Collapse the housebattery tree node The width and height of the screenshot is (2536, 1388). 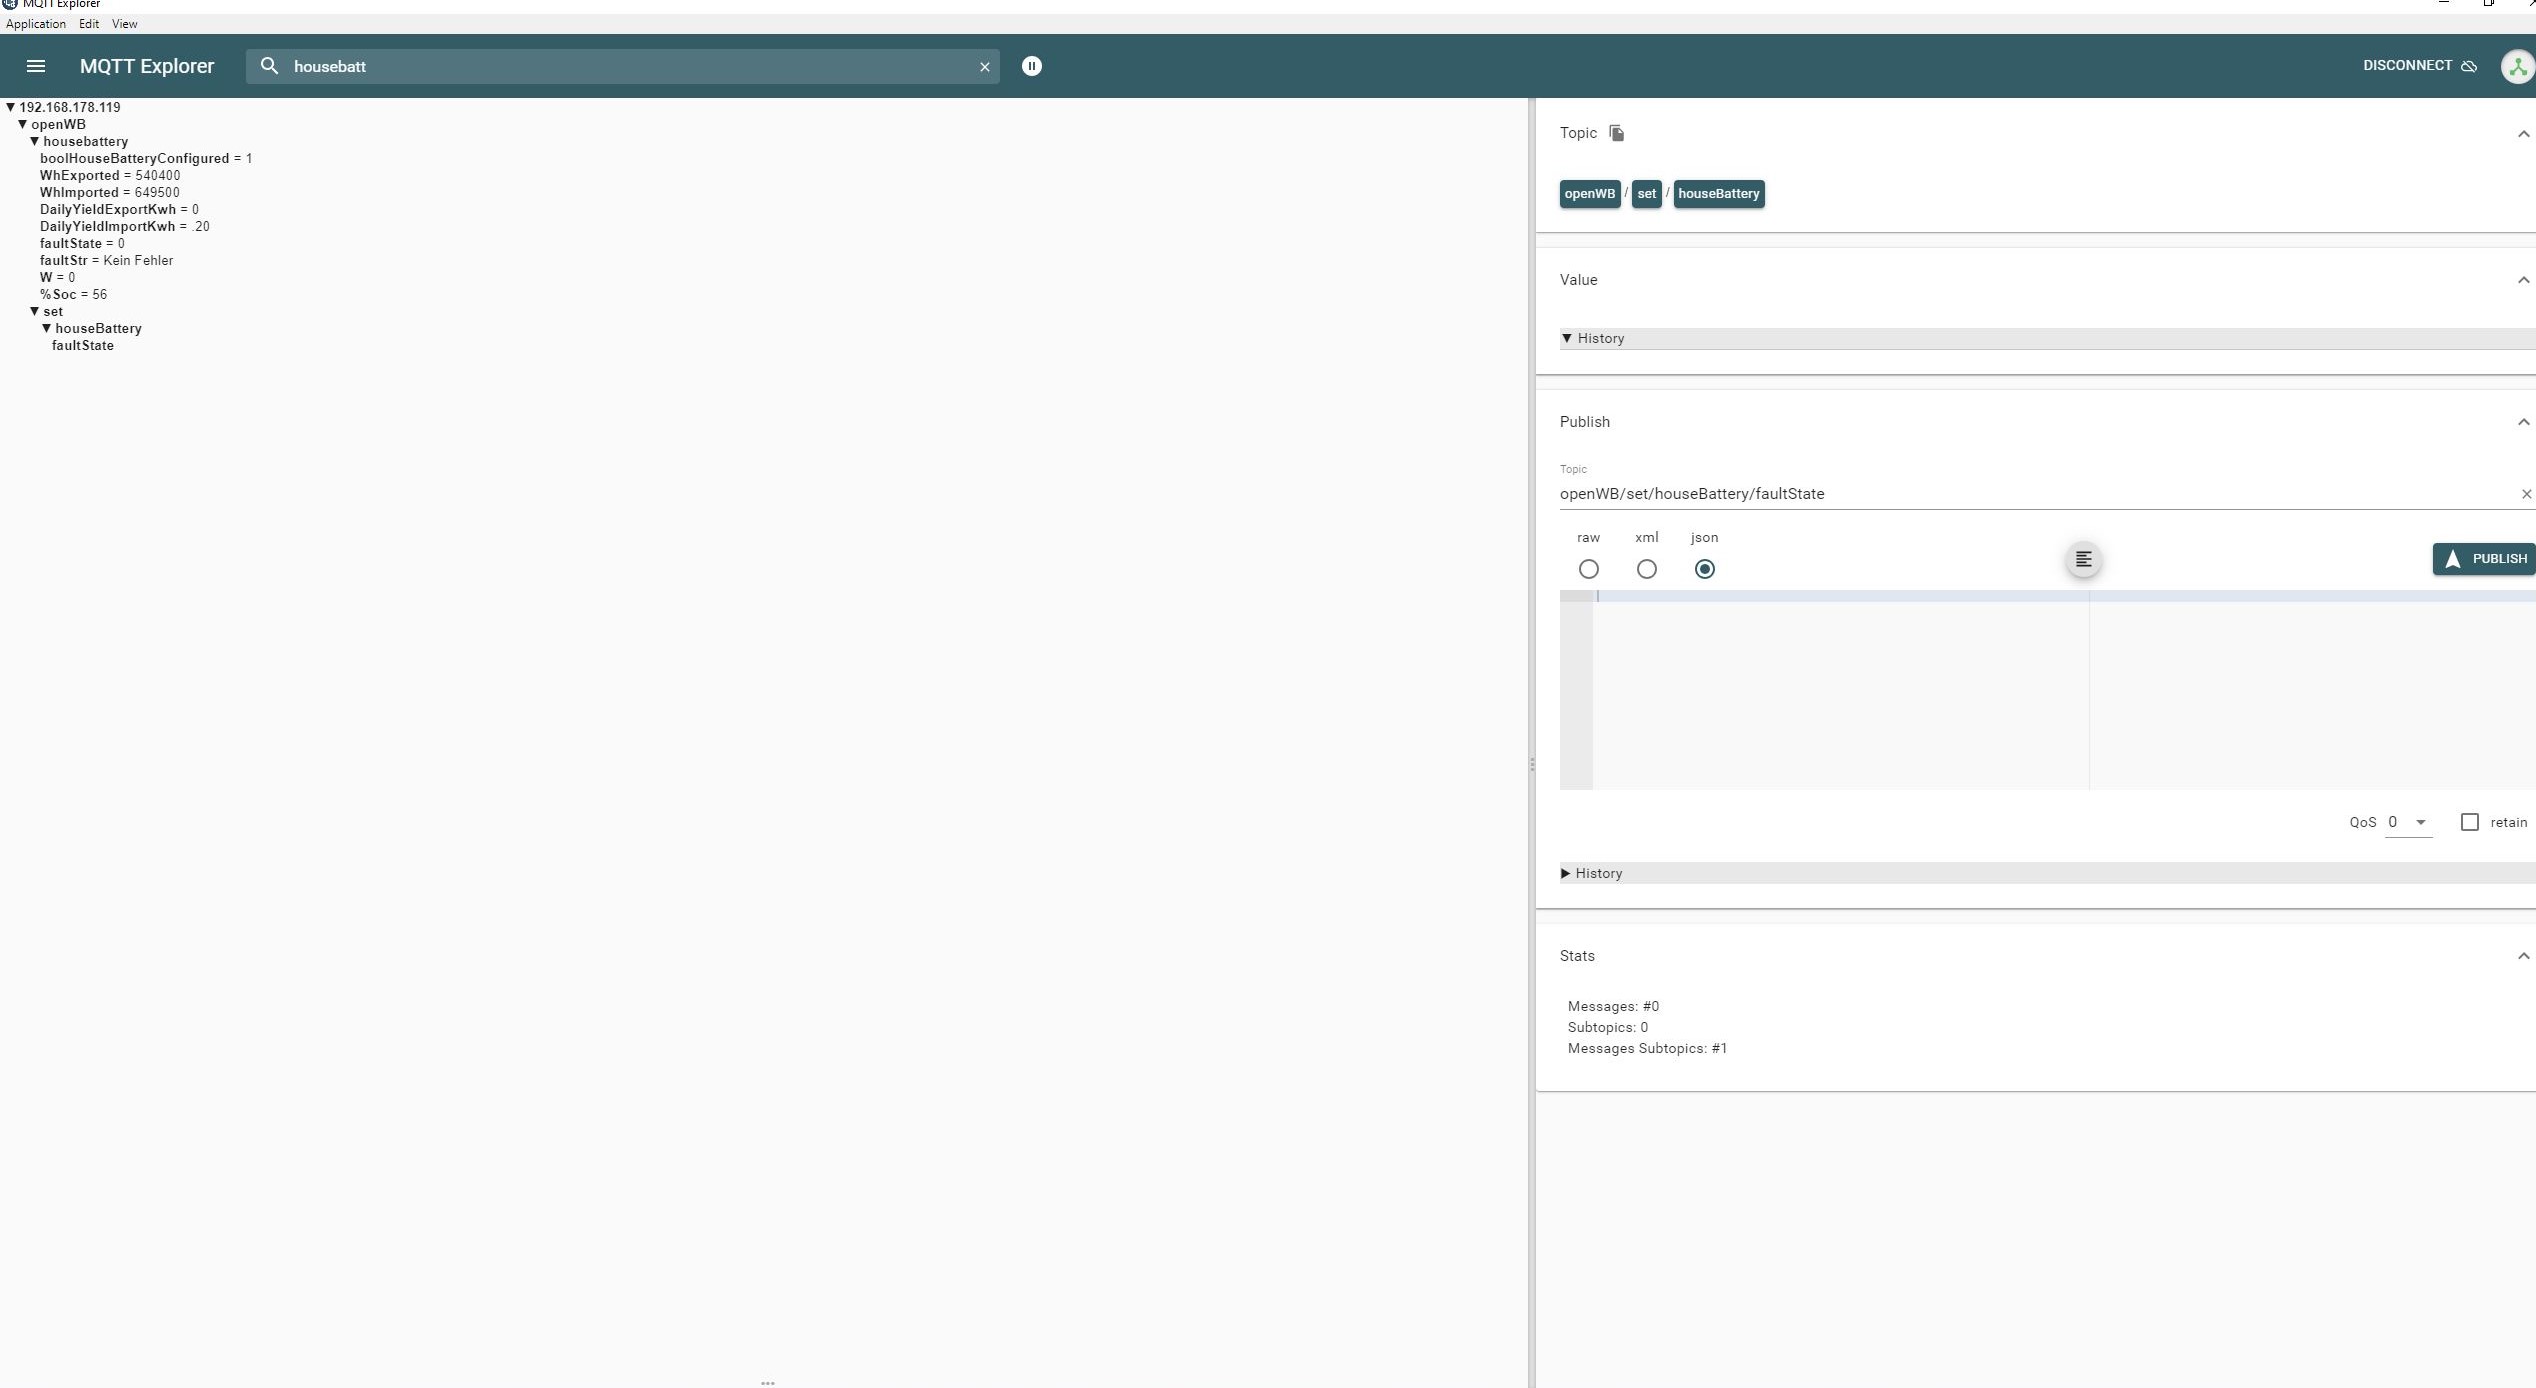tap(35, 142)
